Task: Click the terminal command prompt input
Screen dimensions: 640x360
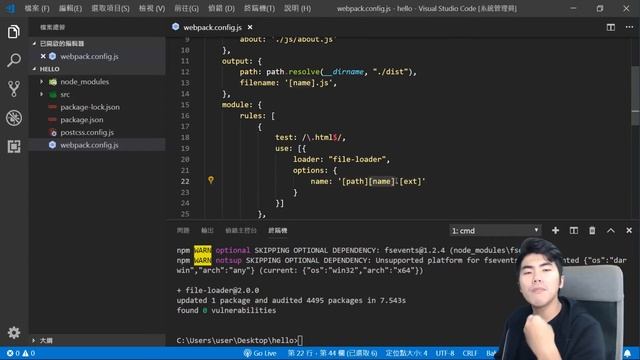Action: pos(301,340)
